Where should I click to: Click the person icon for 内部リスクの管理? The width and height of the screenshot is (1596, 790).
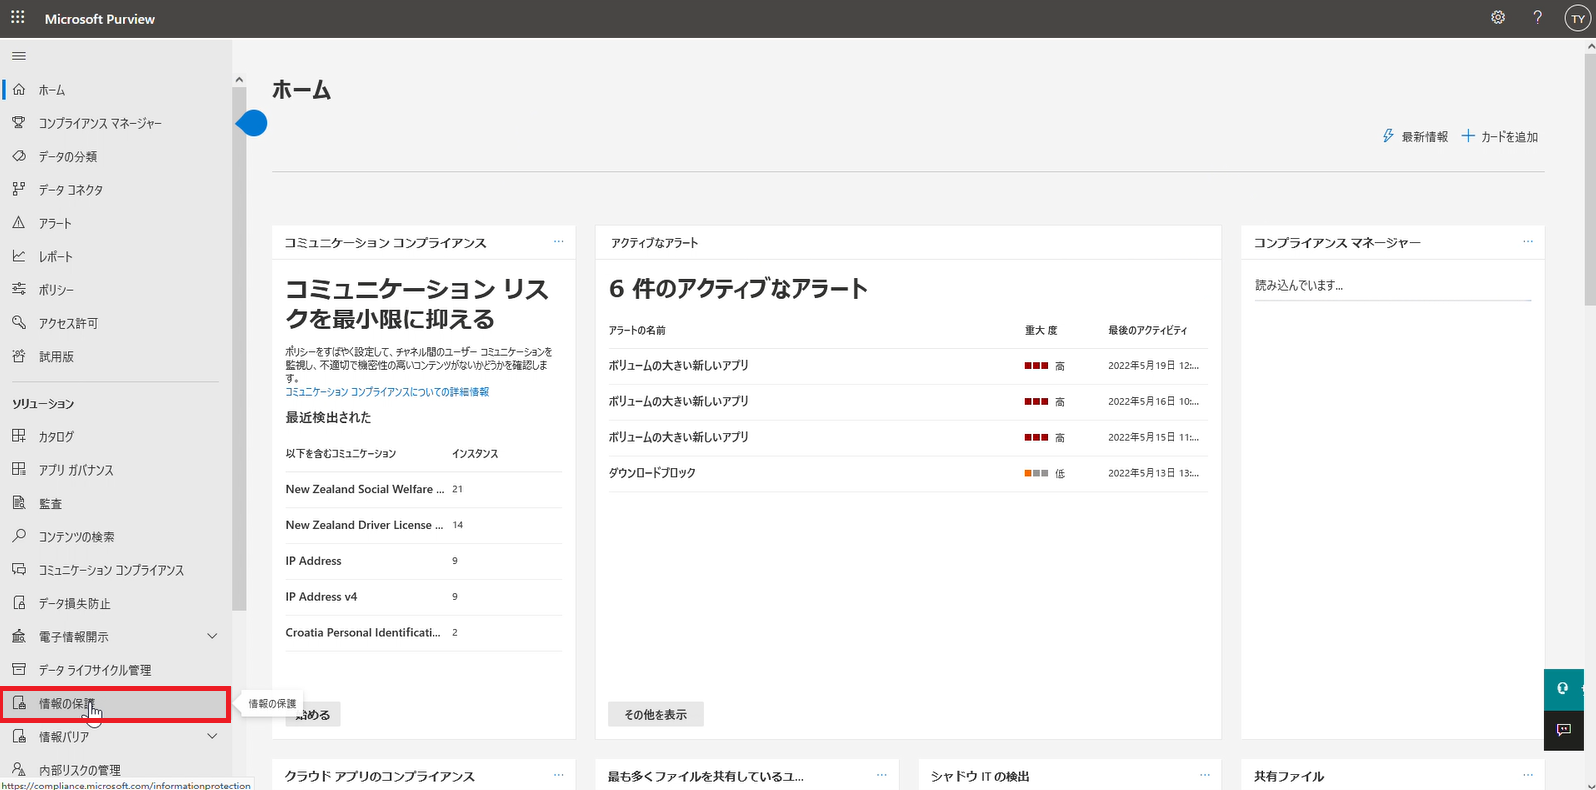[18, 769]
